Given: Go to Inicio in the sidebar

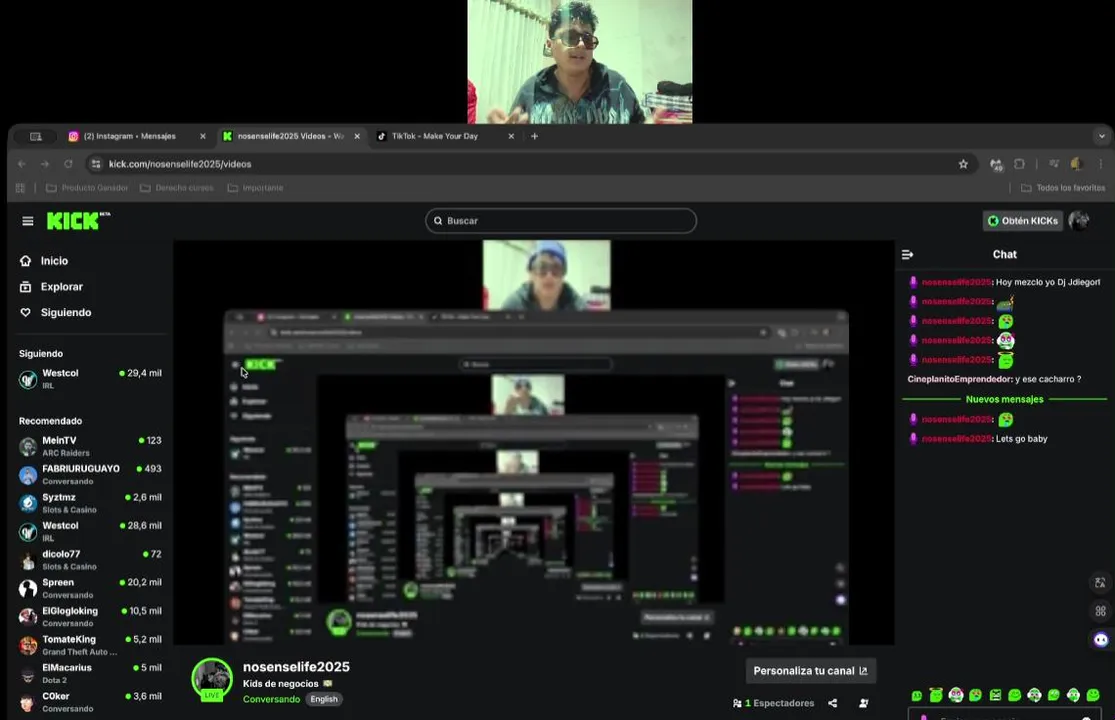Looking at the screenshot, I should tap(44, 261).
